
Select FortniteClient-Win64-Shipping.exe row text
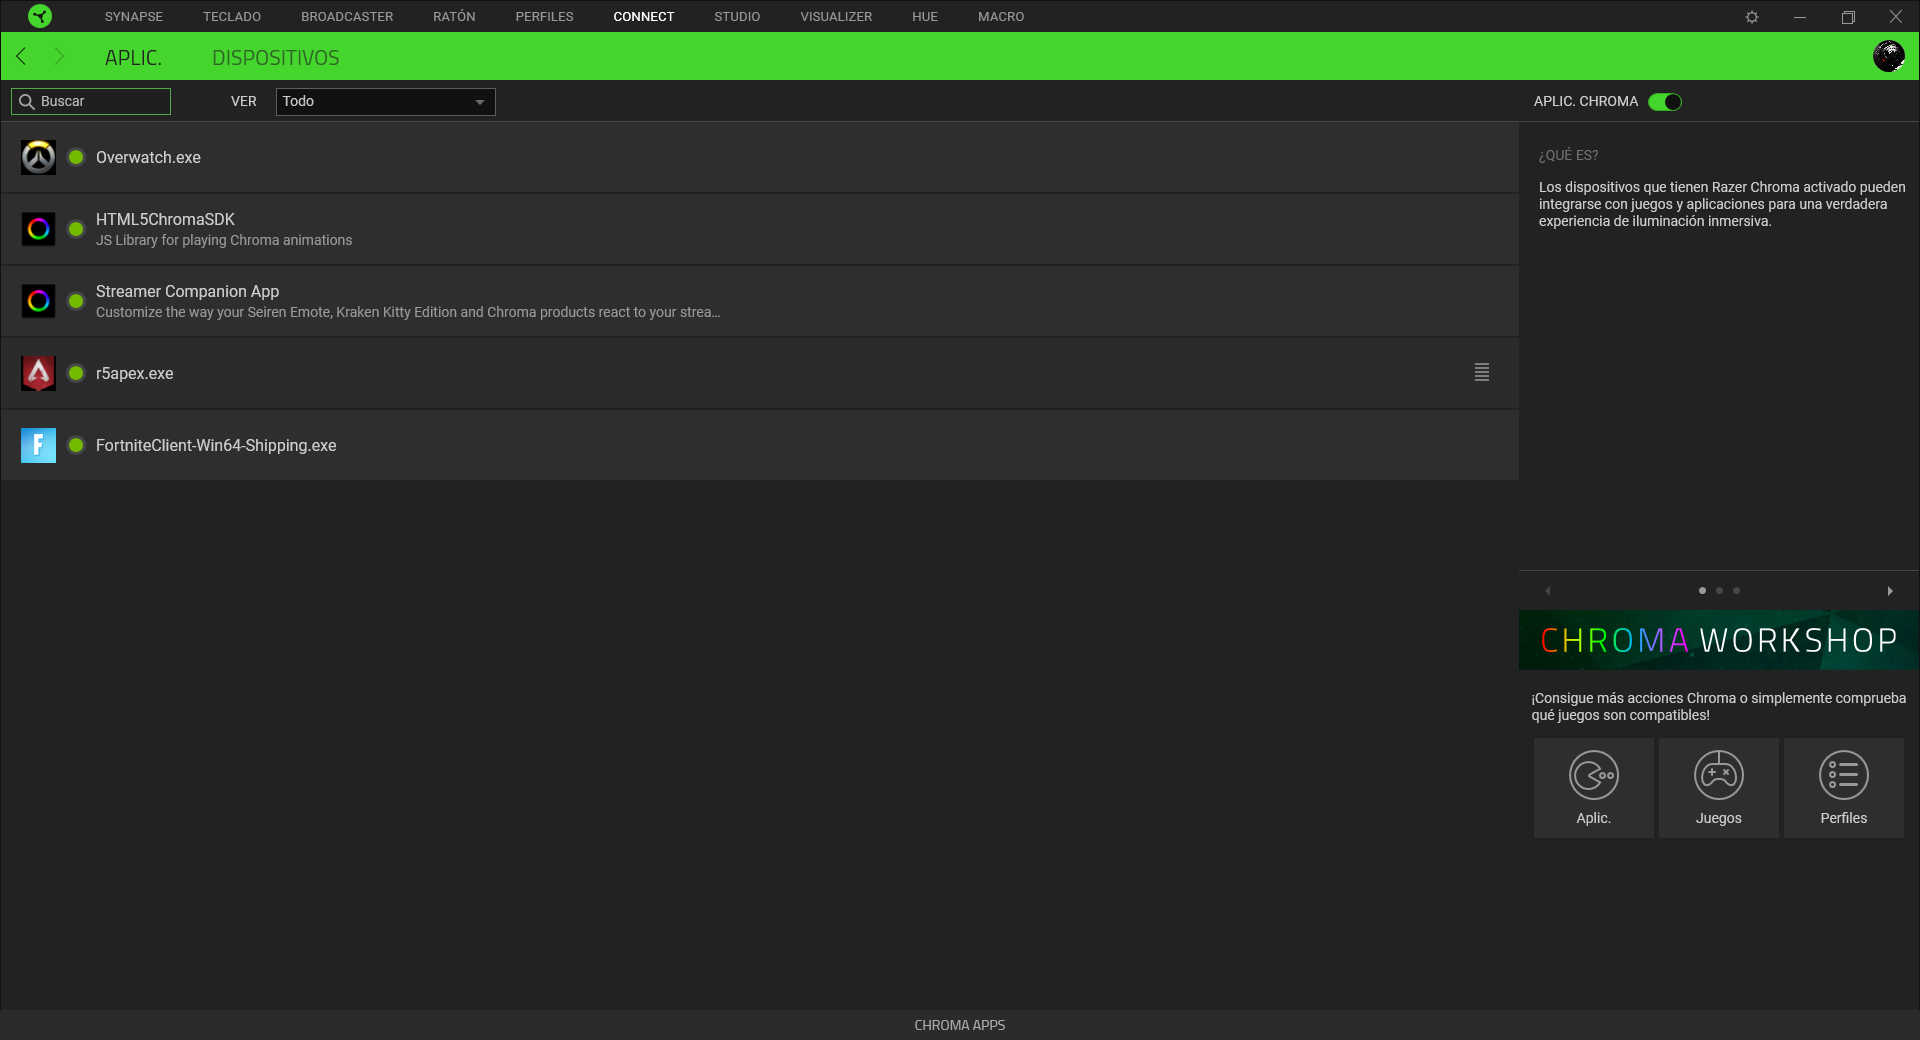pyautogui.click(x=216, y=446)
